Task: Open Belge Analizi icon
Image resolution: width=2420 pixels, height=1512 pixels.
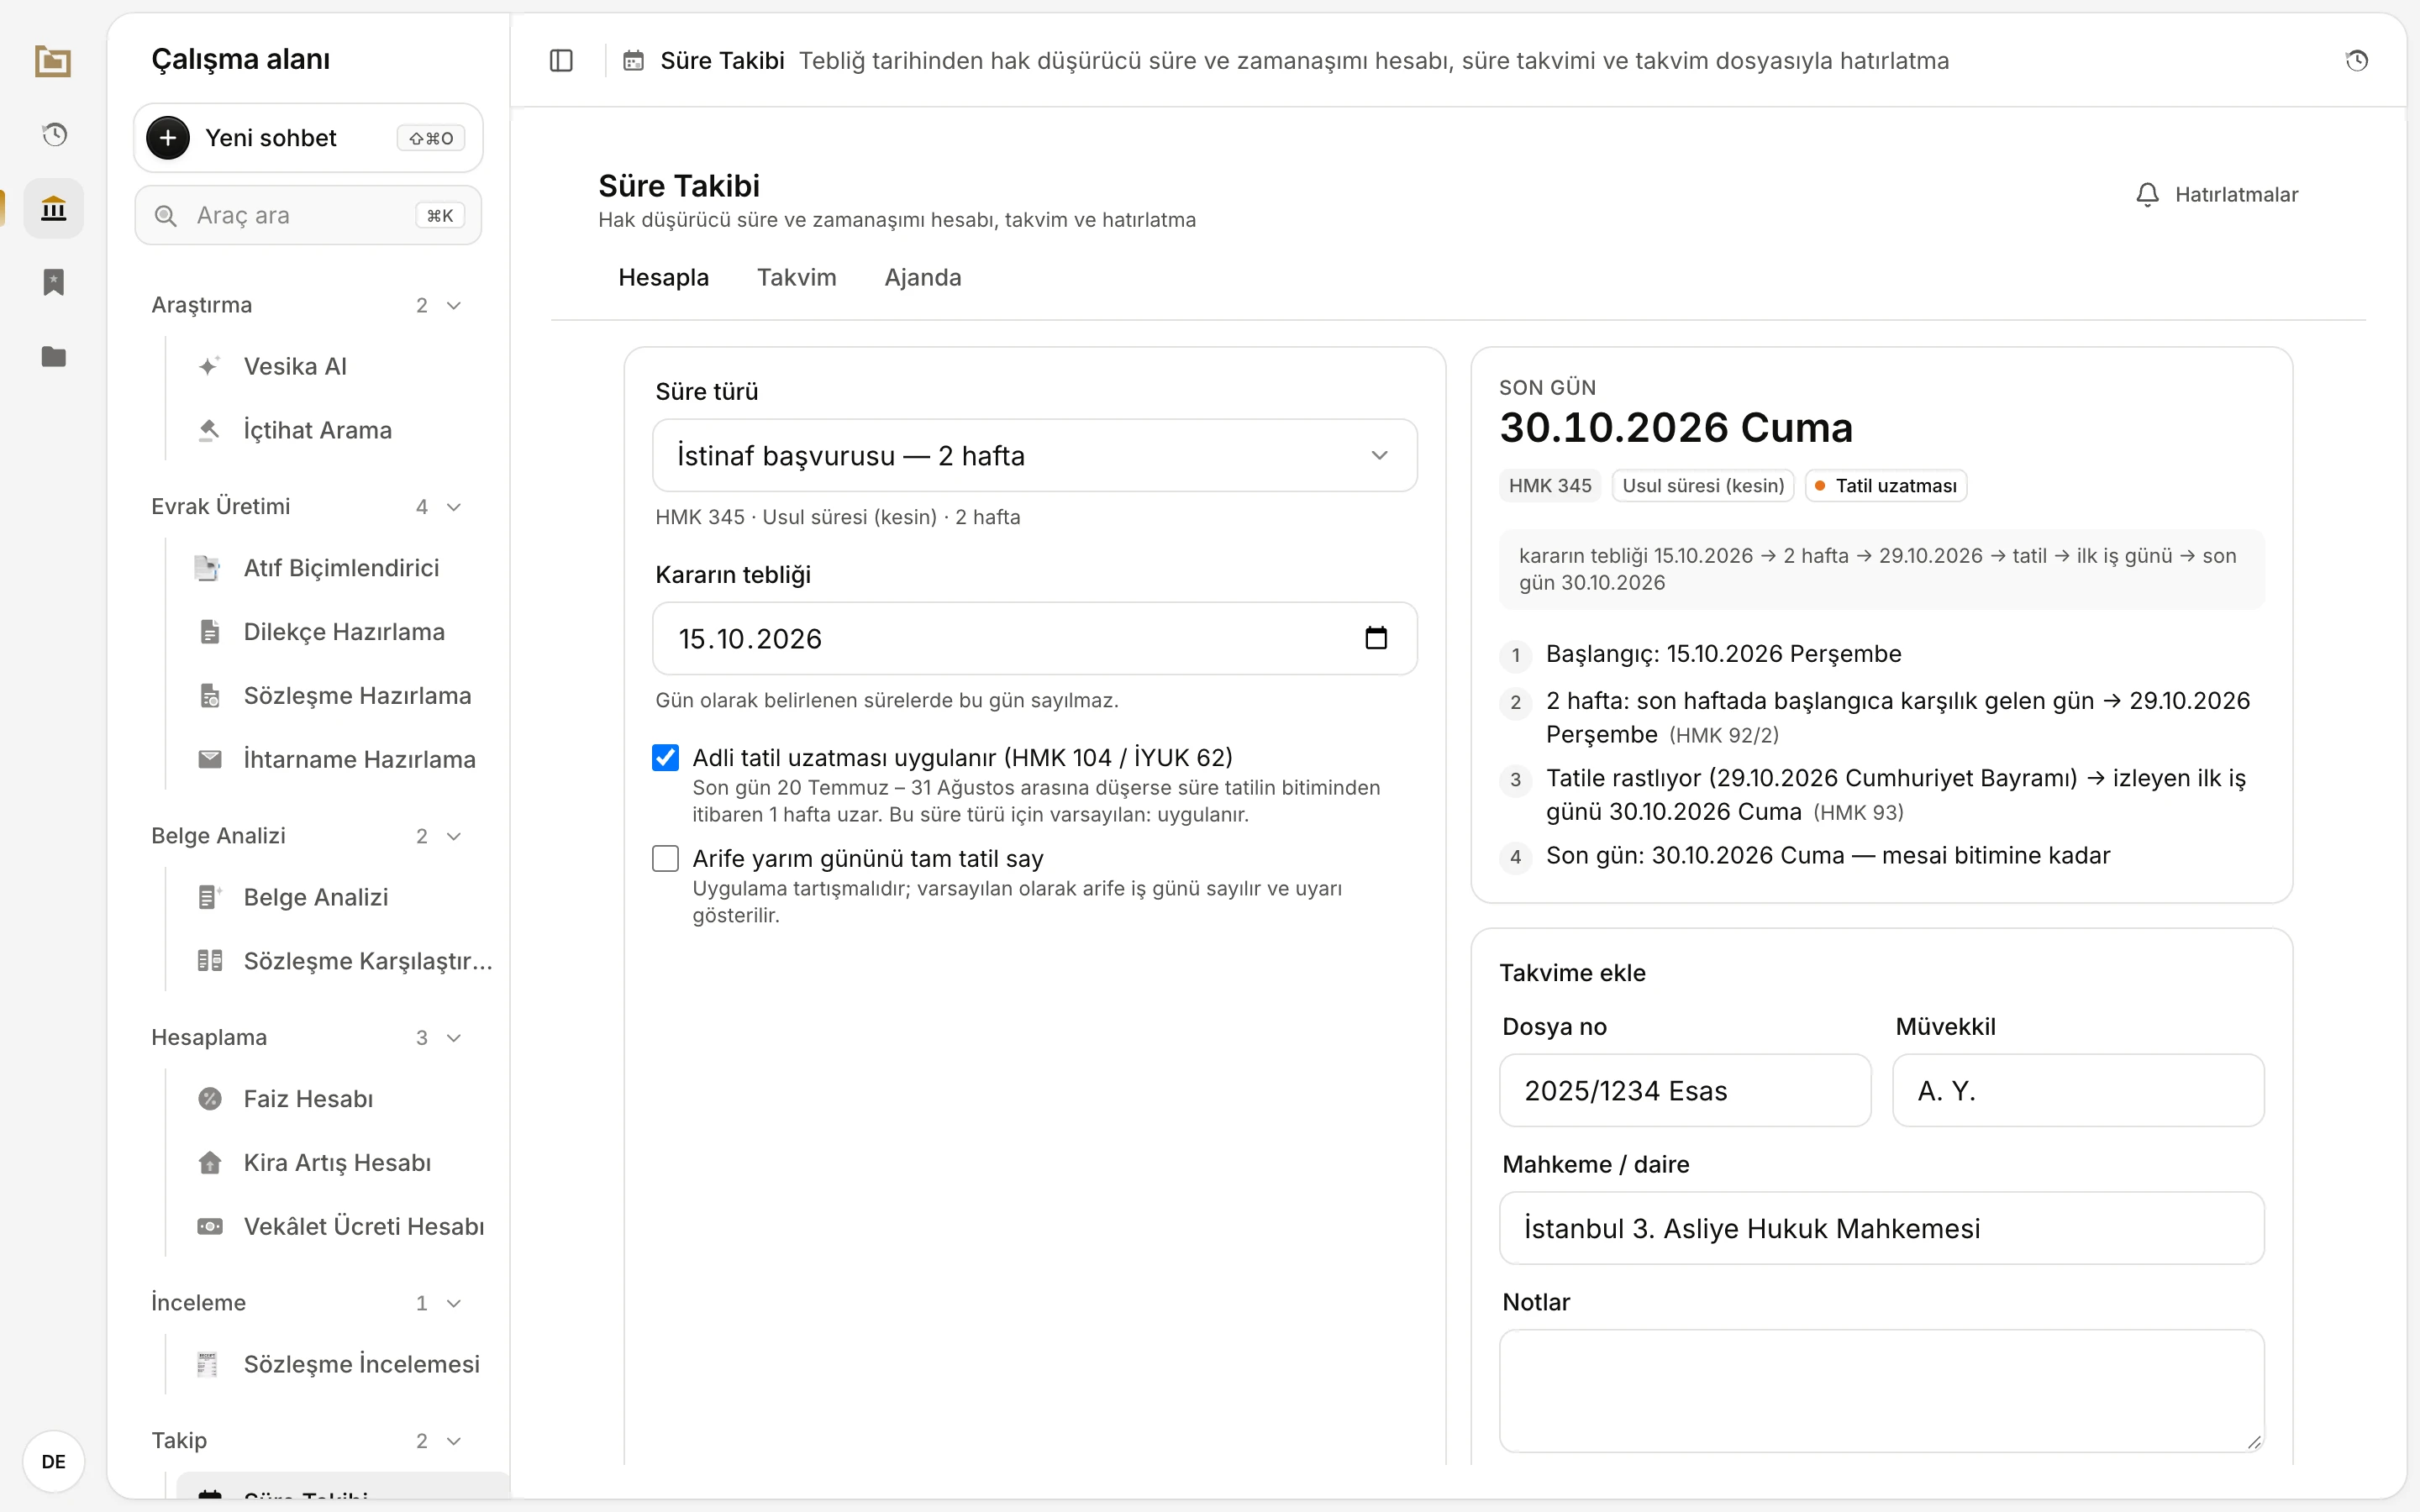Action: (x=209, y=897)
